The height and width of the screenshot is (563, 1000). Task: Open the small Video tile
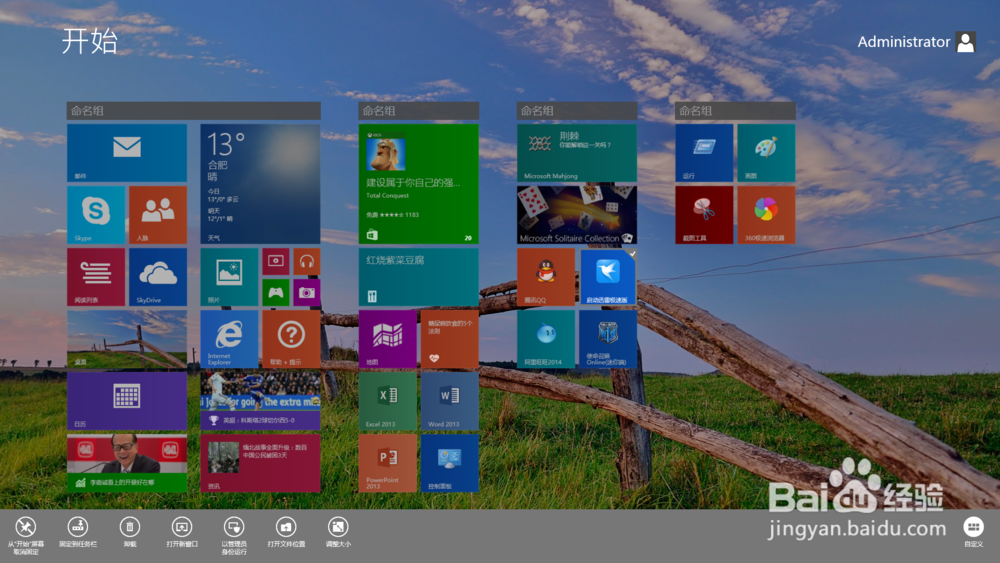pos(276,261)
